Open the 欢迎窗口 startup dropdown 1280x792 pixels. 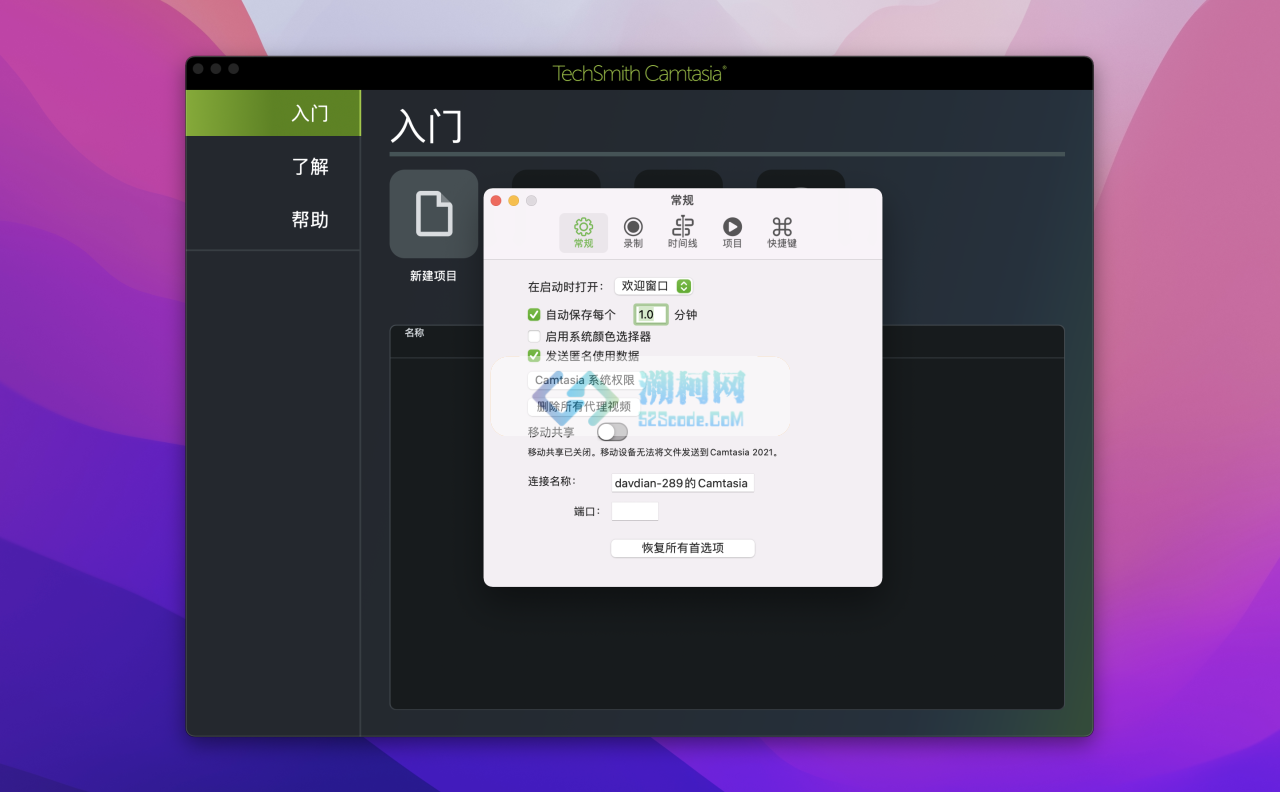pos(653,286)
